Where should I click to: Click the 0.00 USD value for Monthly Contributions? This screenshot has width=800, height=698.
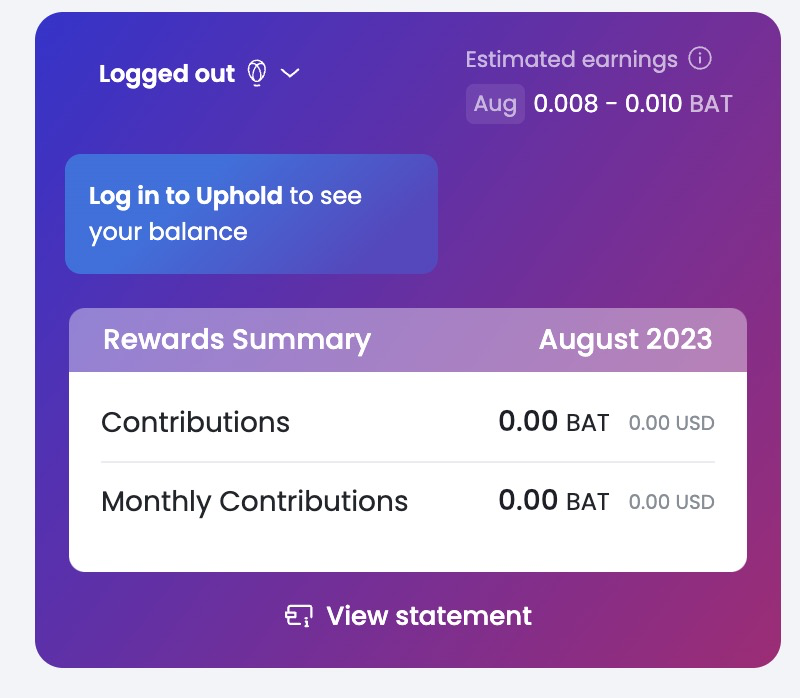671,502
